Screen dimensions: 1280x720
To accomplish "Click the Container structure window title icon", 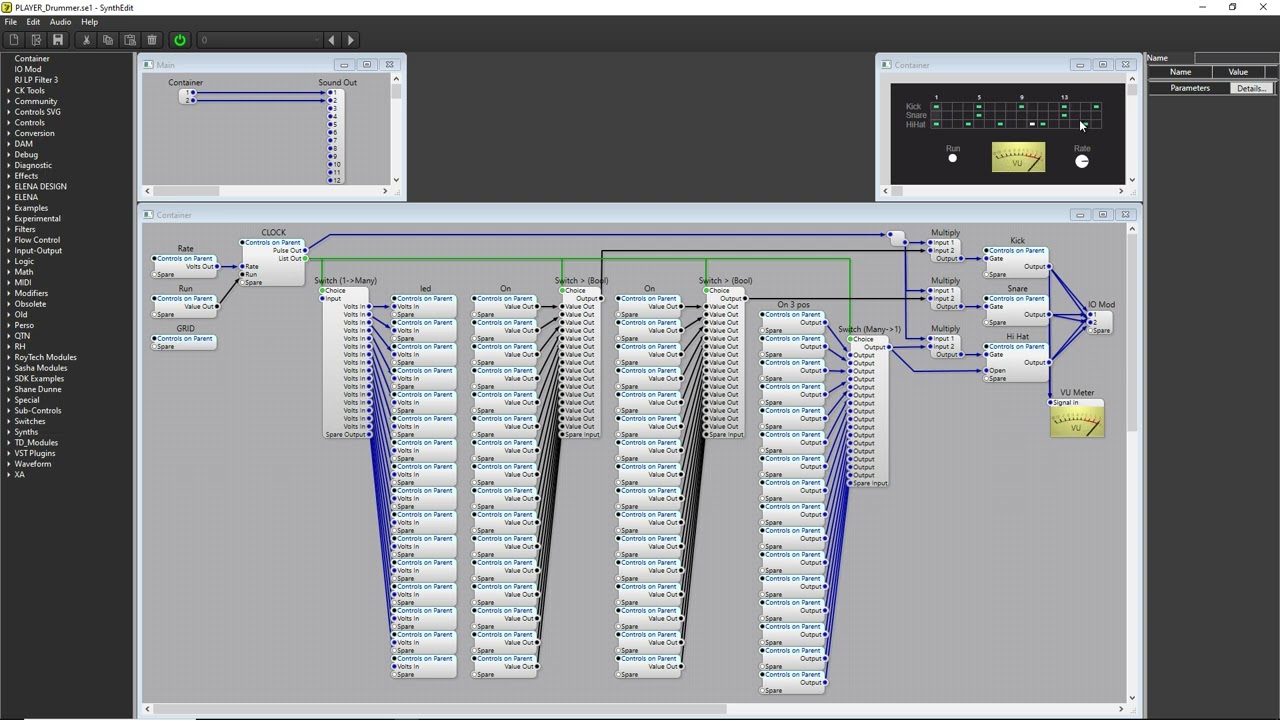I will [149, 215].
